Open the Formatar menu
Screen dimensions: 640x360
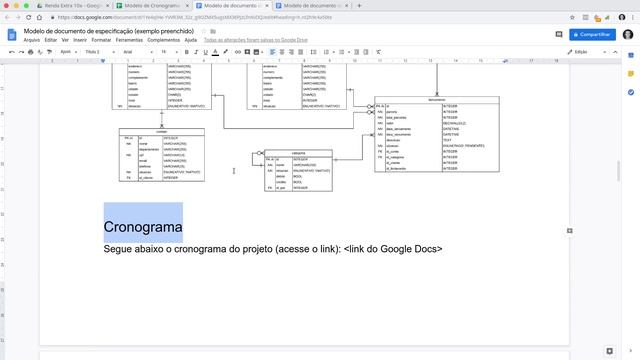click(x=101, y=40)
